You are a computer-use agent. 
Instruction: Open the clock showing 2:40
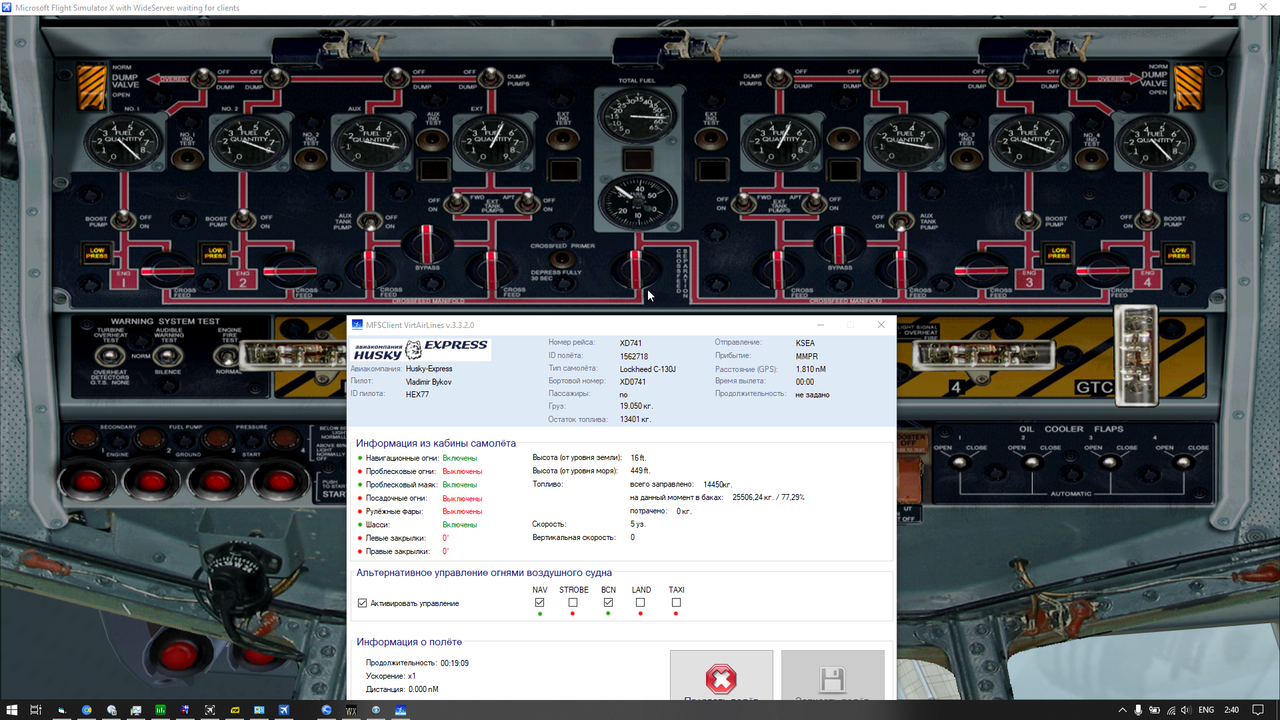point(1232,710)
